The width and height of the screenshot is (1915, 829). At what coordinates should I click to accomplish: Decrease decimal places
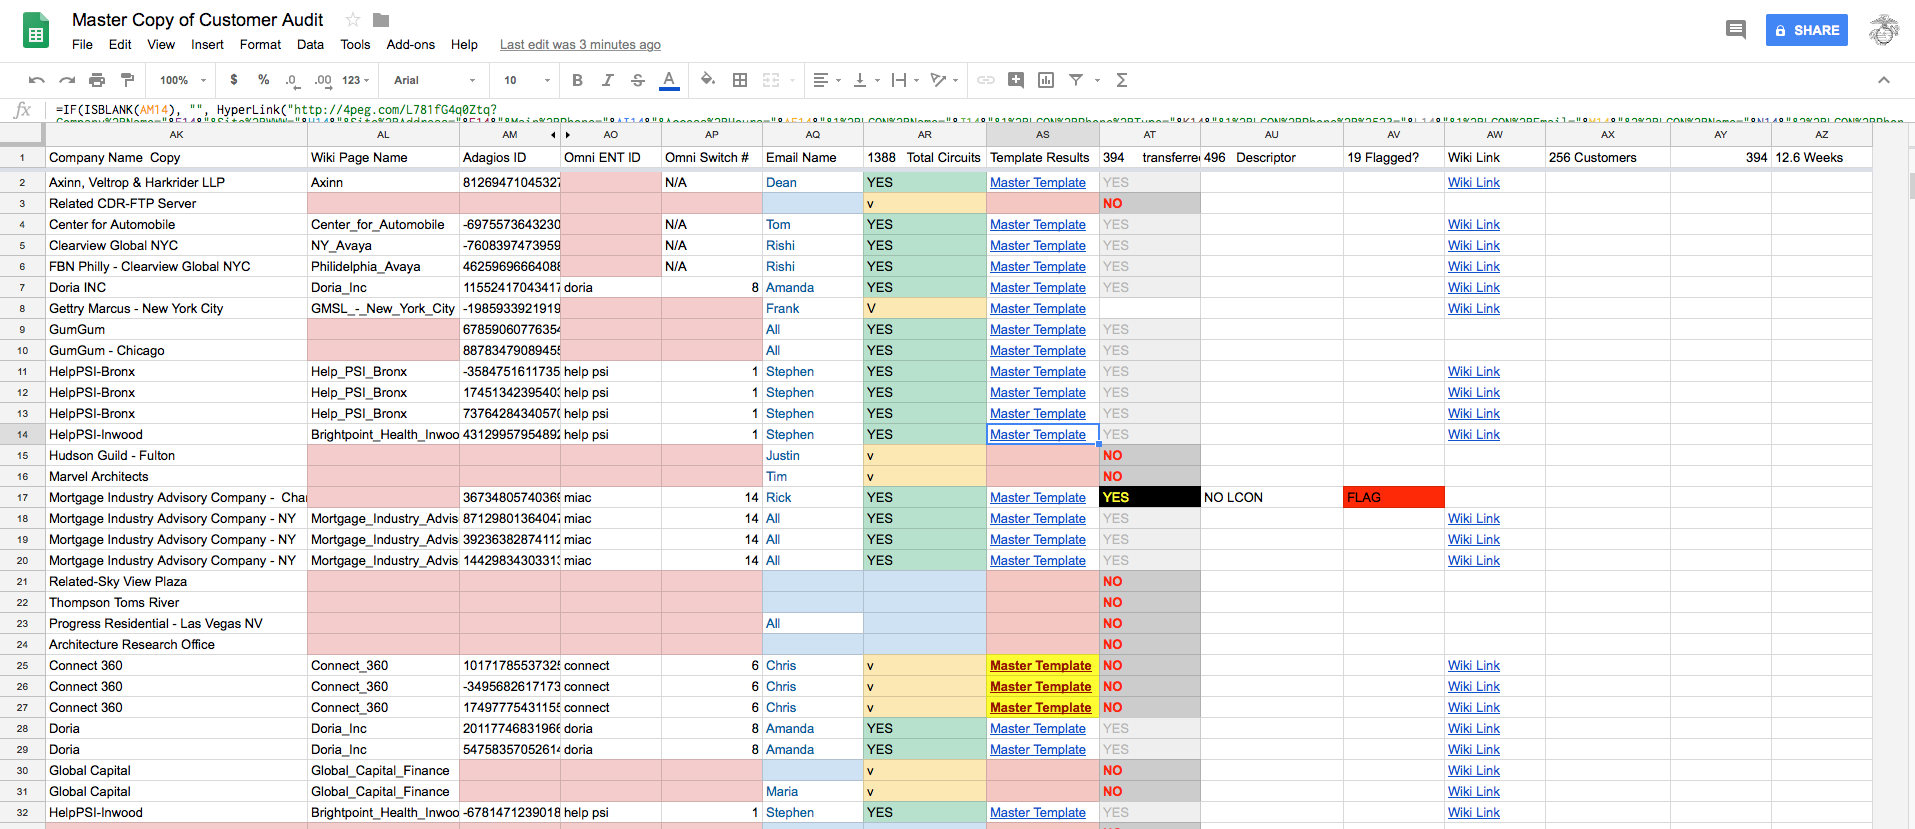point(292,80)
